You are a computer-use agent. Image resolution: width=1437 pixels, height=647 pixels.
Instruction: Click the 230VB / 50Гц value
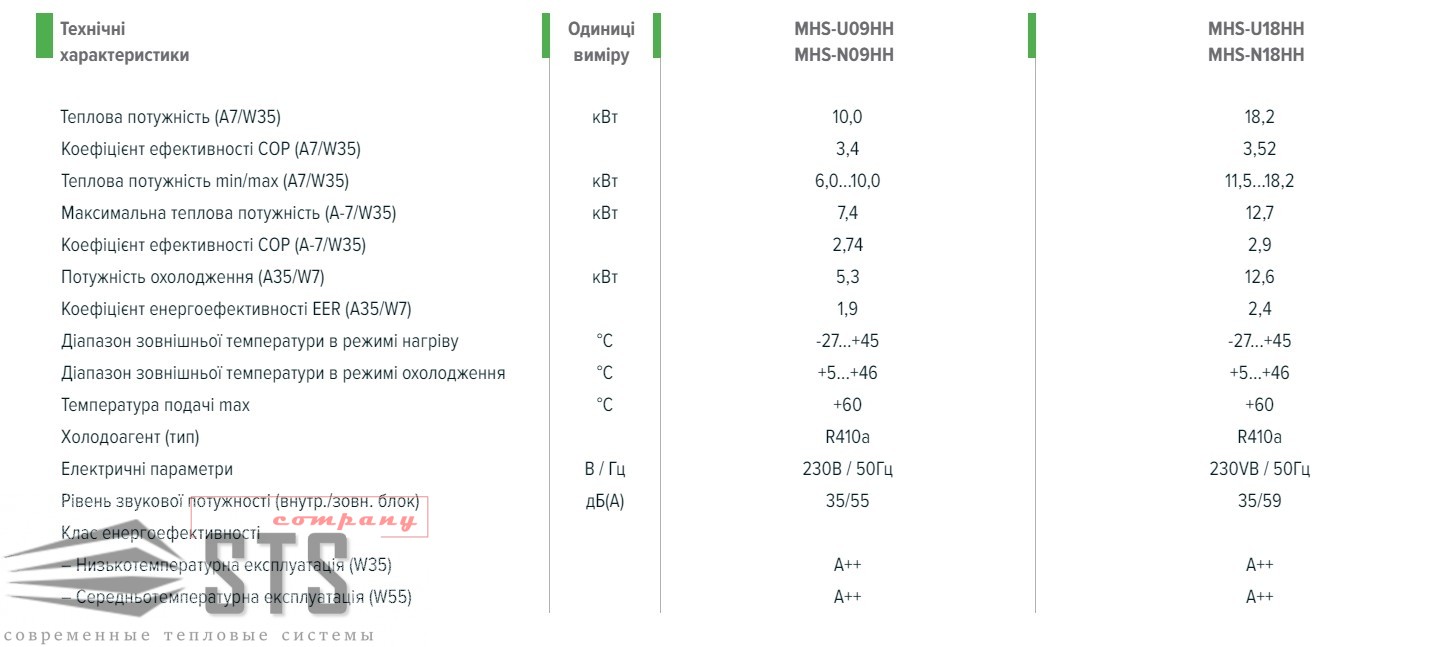tap(1259, 469)
